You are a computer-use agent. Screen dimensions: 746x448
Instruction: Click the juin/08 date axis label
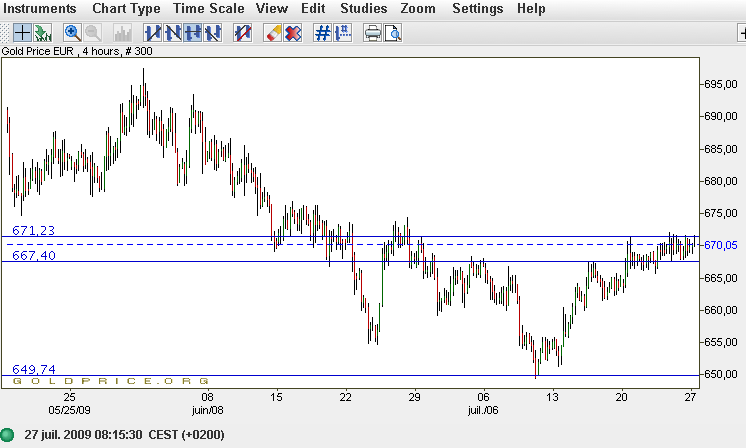(207, 410)
